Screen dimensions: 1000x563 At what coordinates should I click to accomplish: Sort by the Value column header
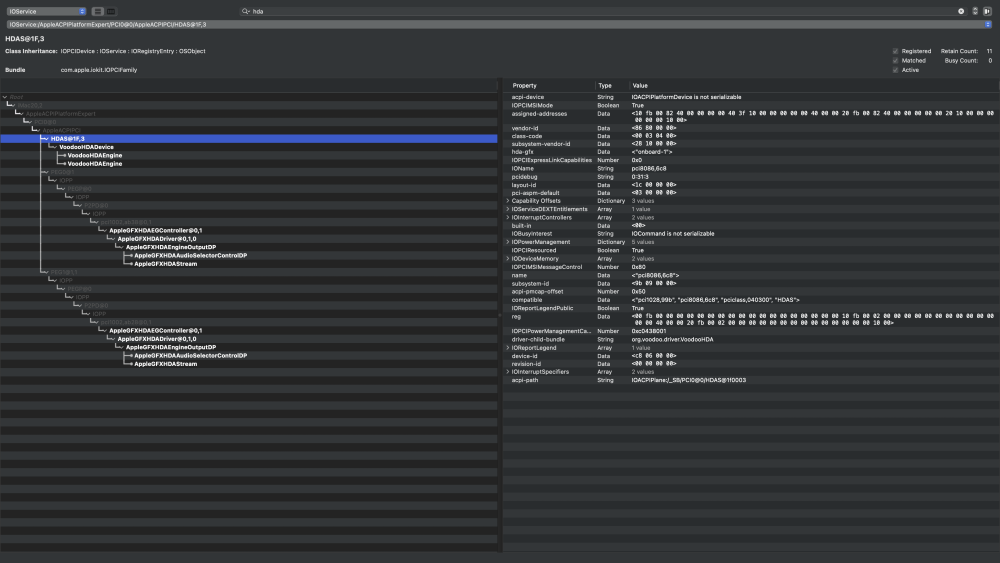[814, 85]
